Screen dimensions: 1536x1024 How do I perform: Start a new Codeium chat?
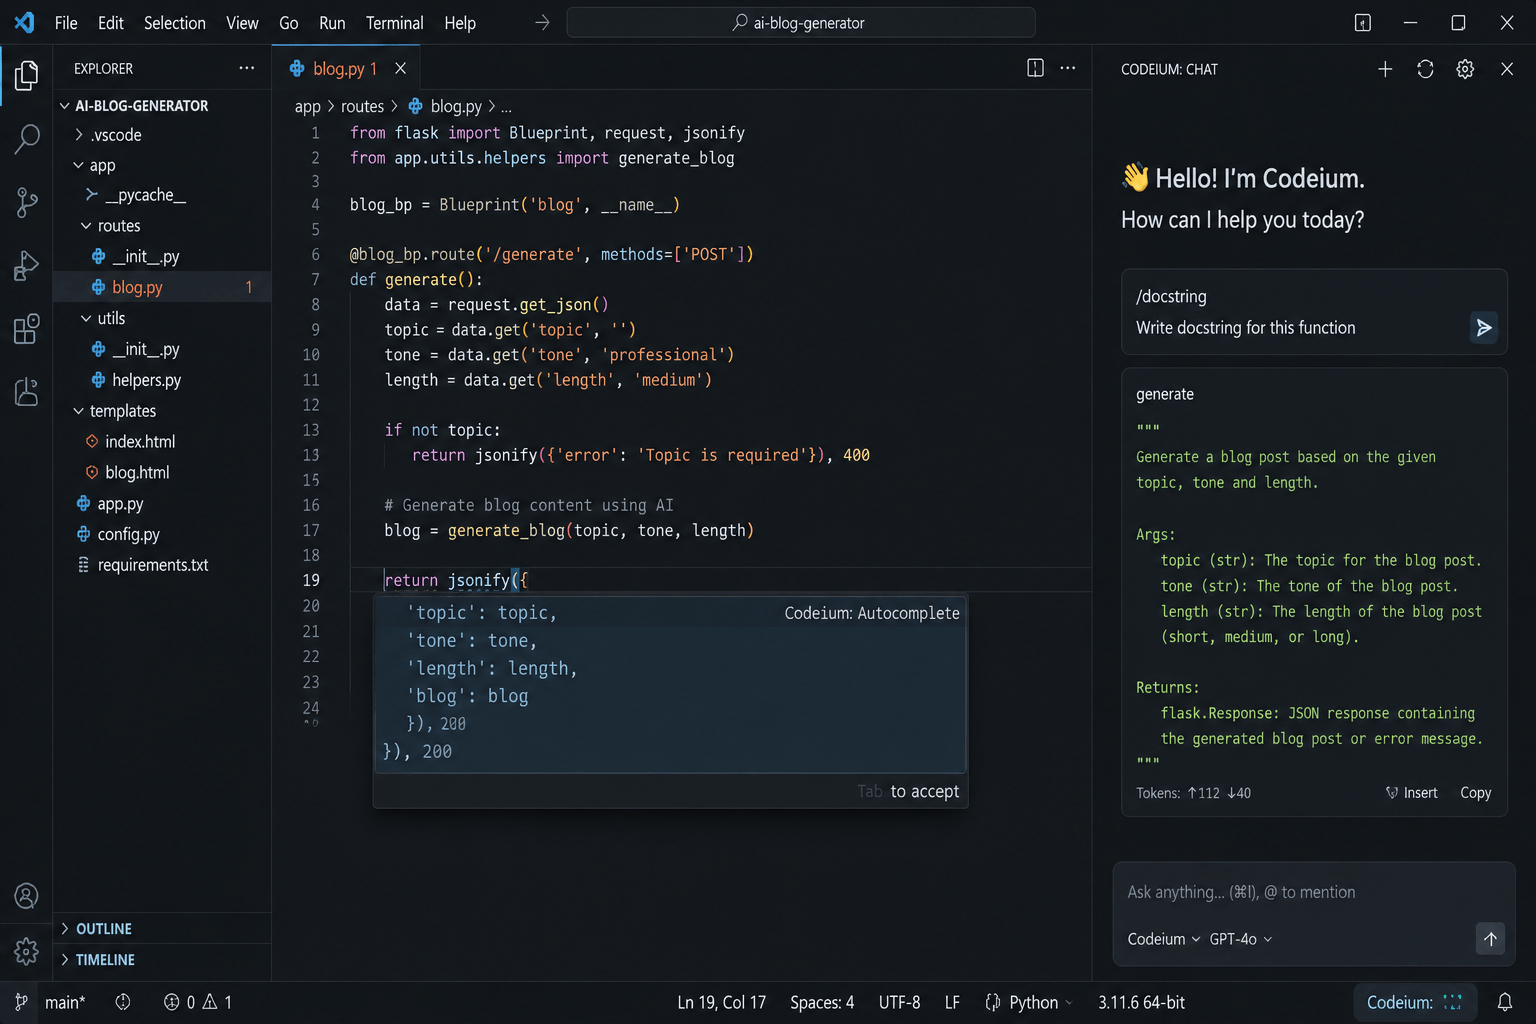1385,69
